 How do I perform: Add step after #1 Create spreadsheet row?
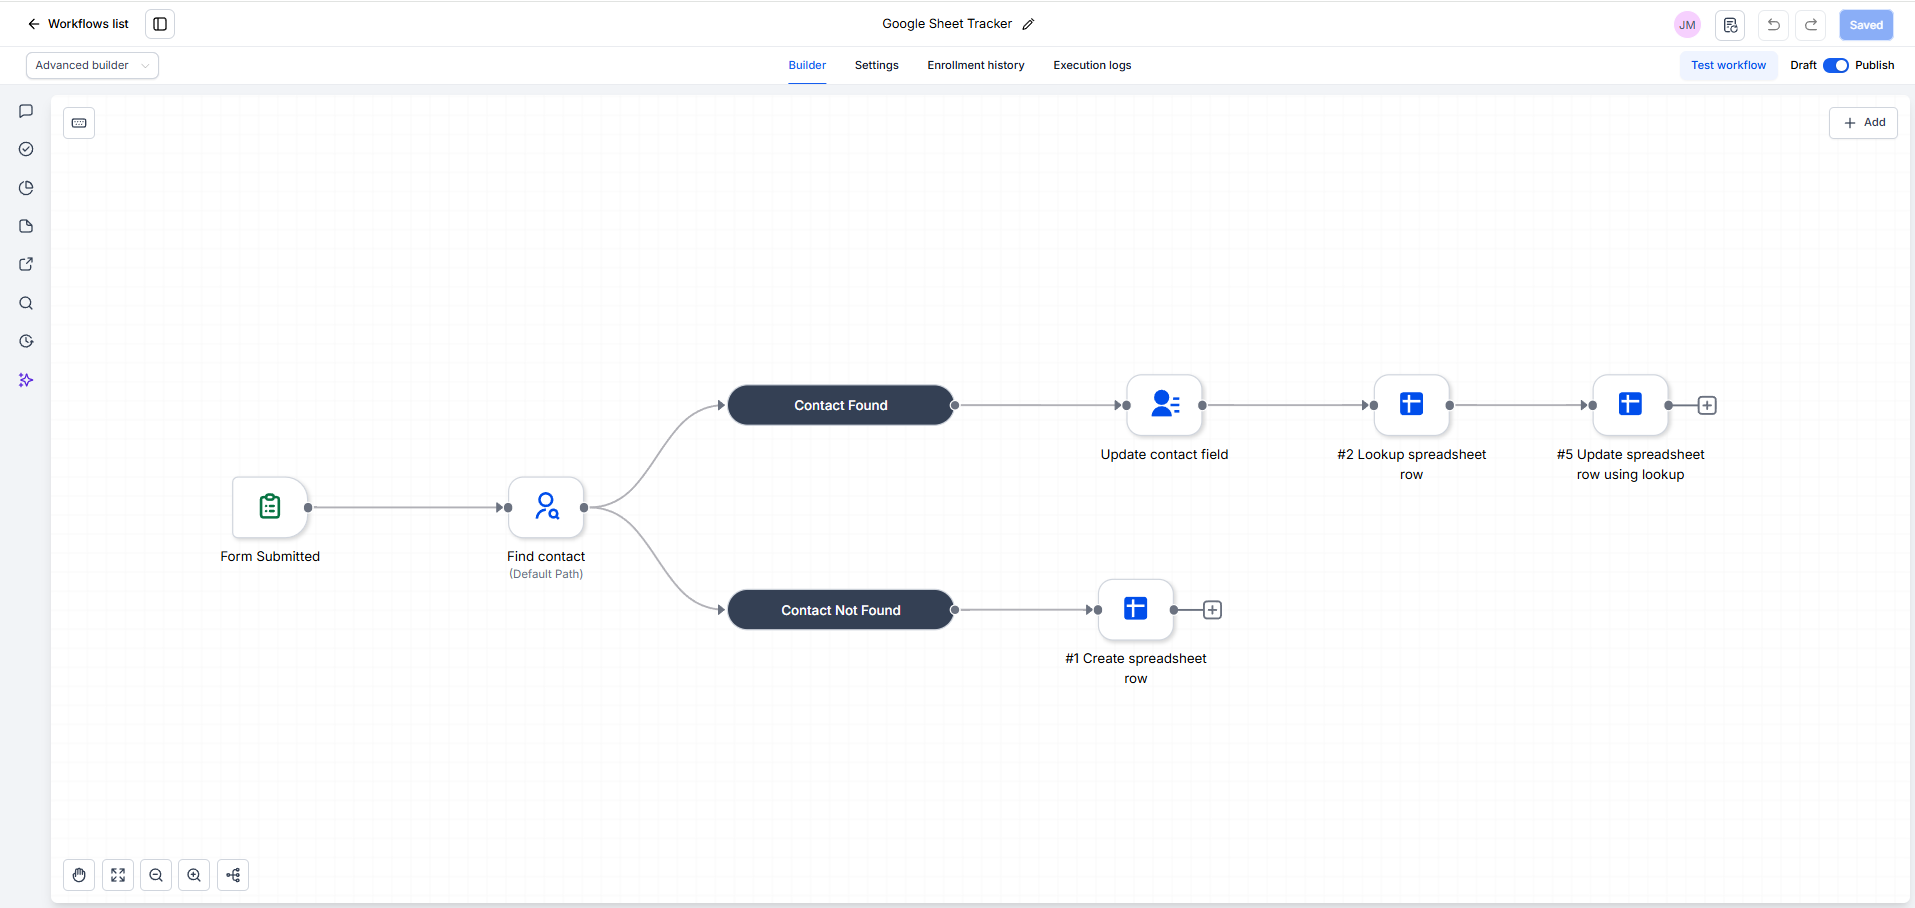point(1212,610)
